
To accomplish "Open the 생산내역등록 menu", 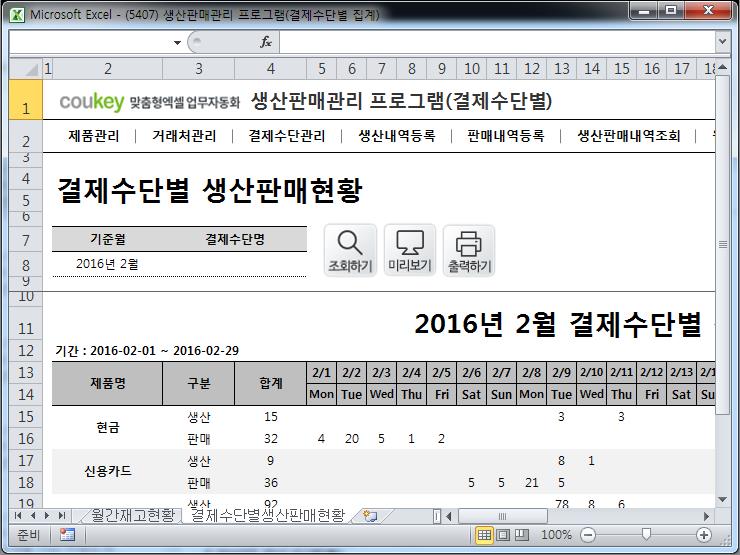I will pyautogui.click(x=396, y=136).
